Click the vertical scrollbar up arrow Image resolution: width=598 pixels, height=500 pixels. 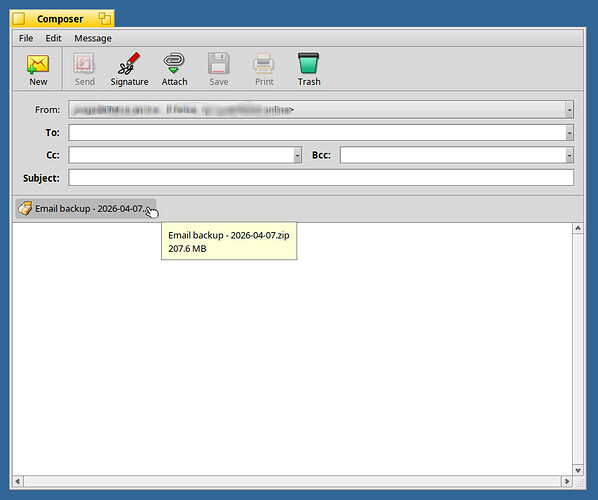(x=578, y=228)
